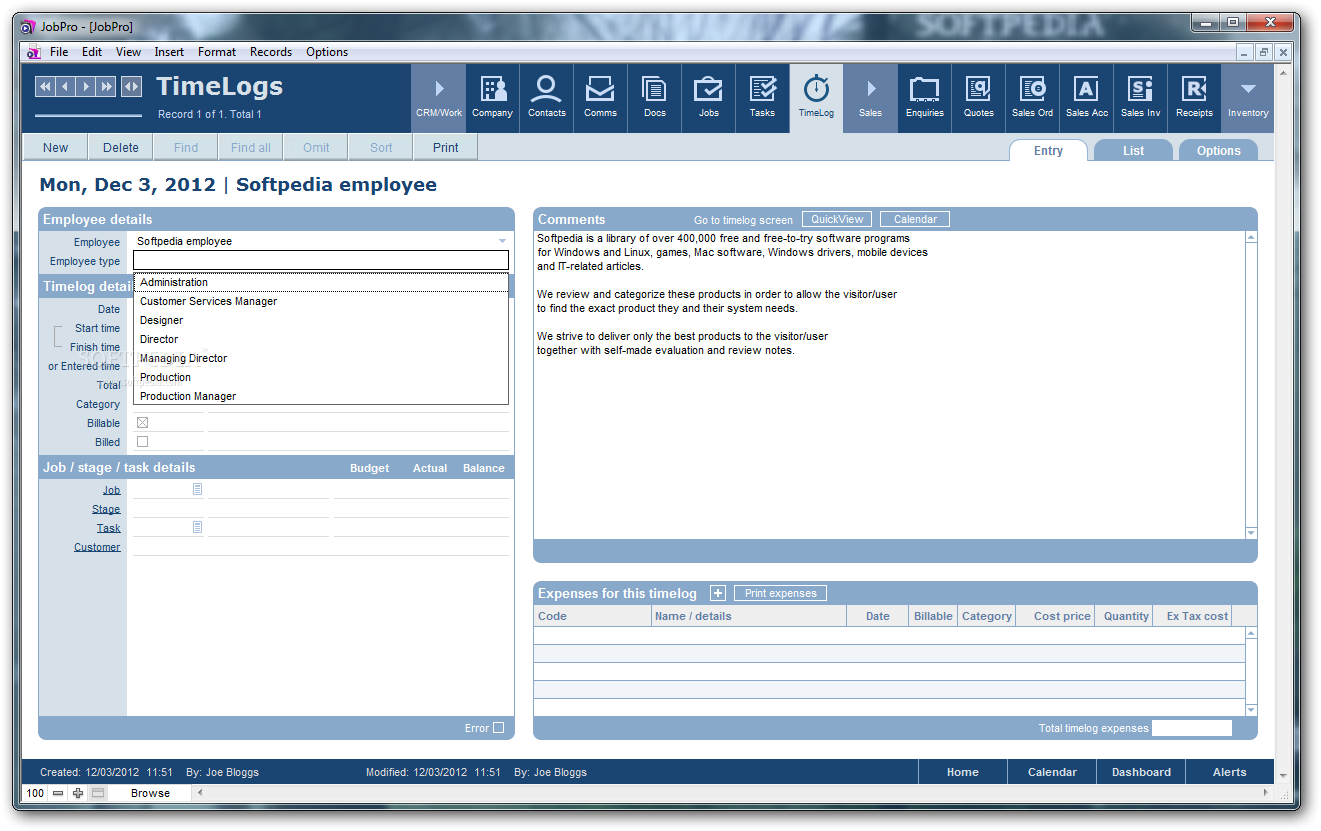Switch to the List tab
Screen dimensions: 1321x831
[1133, 150]
